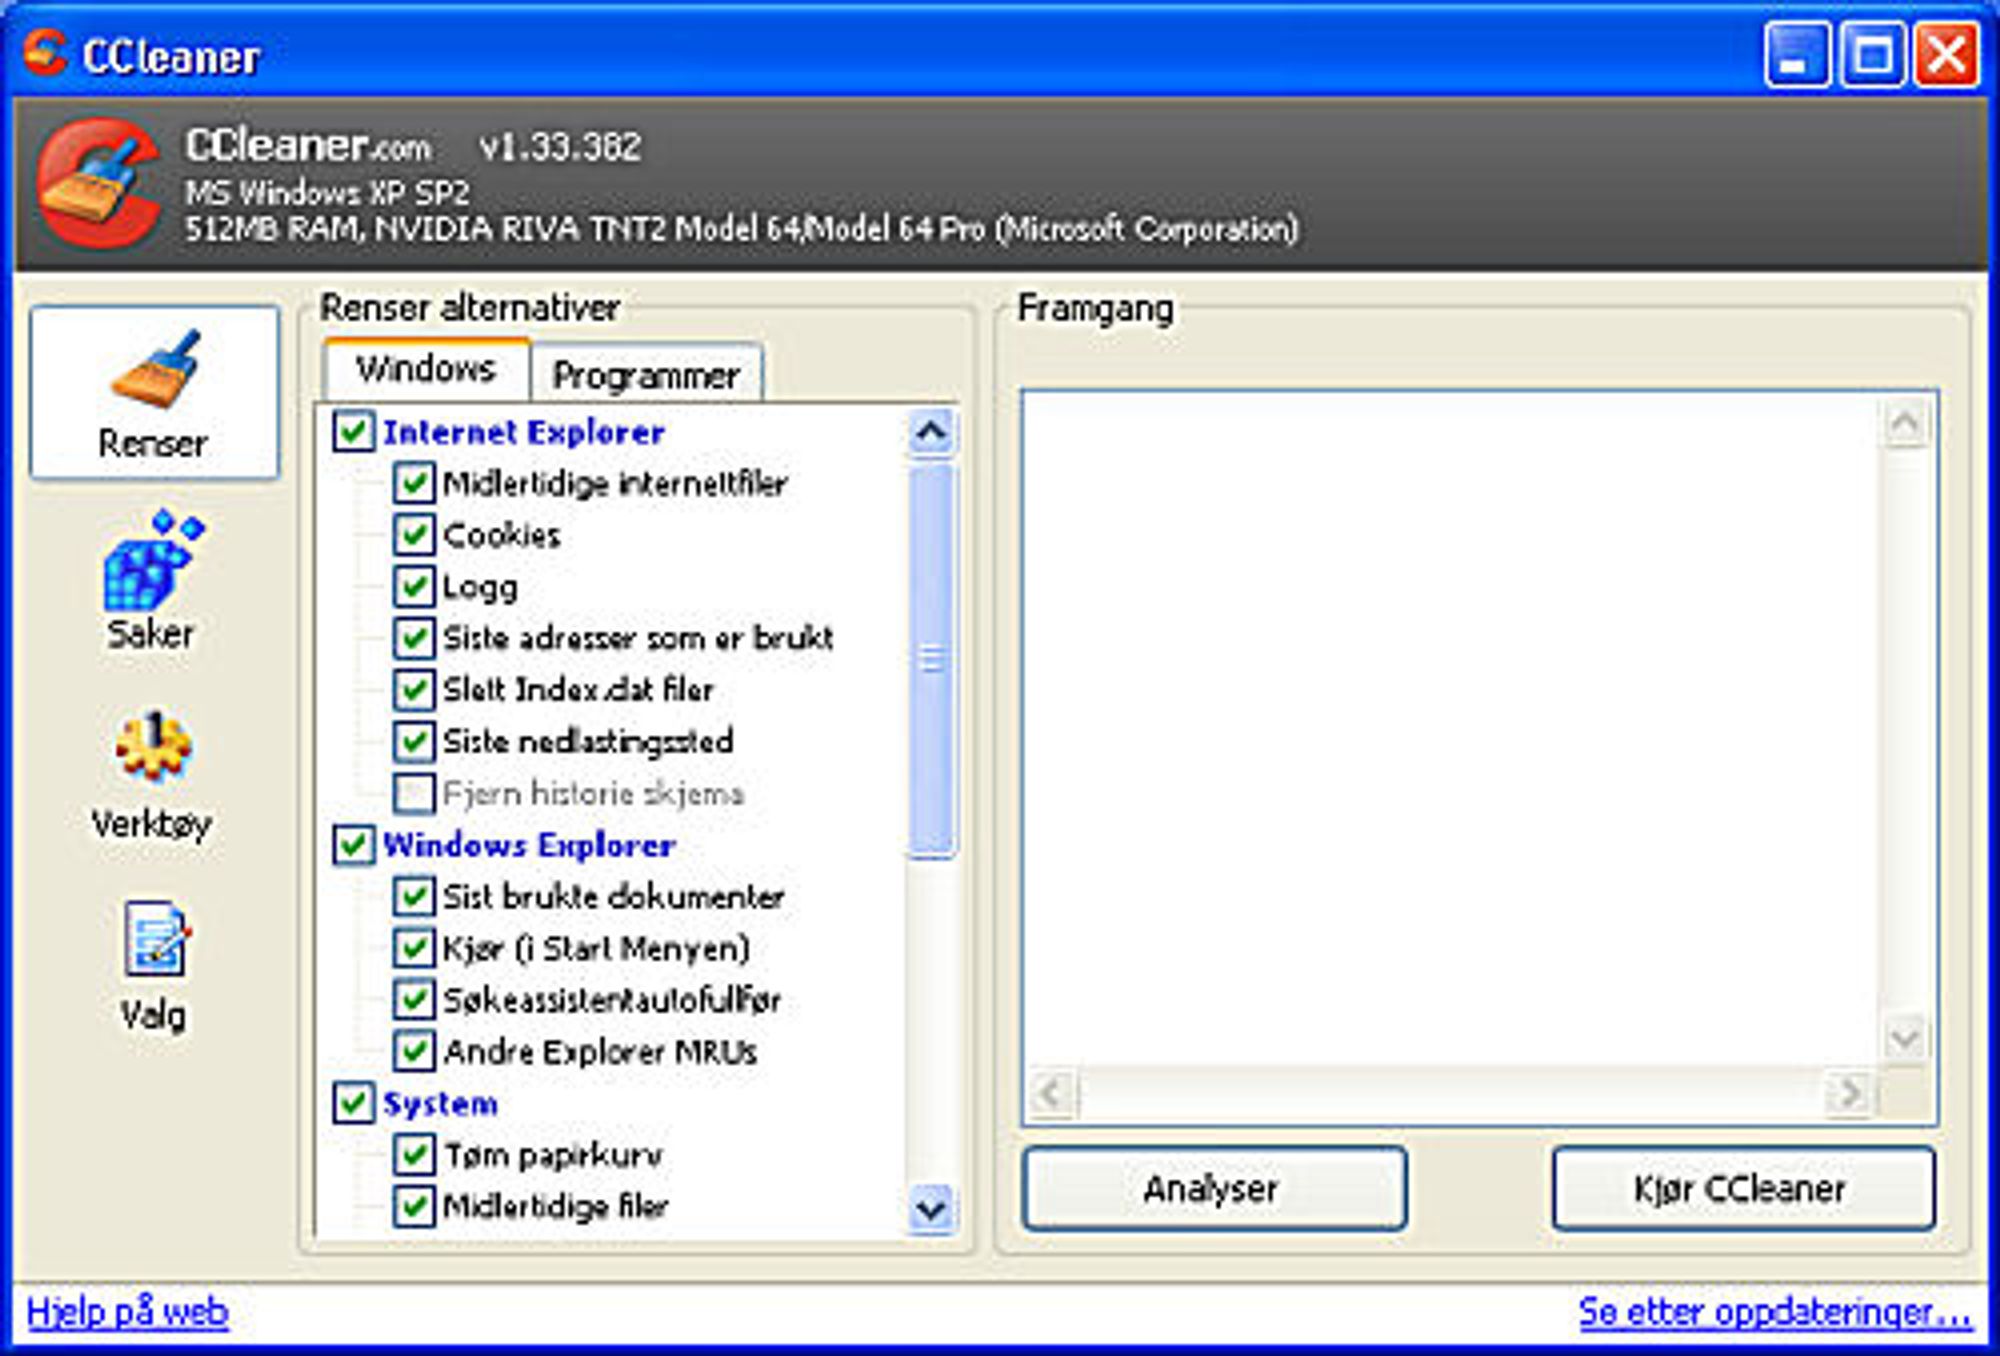Toggle Siste adresser som er brukt
2000x1356 pixels.
point(414,638)
